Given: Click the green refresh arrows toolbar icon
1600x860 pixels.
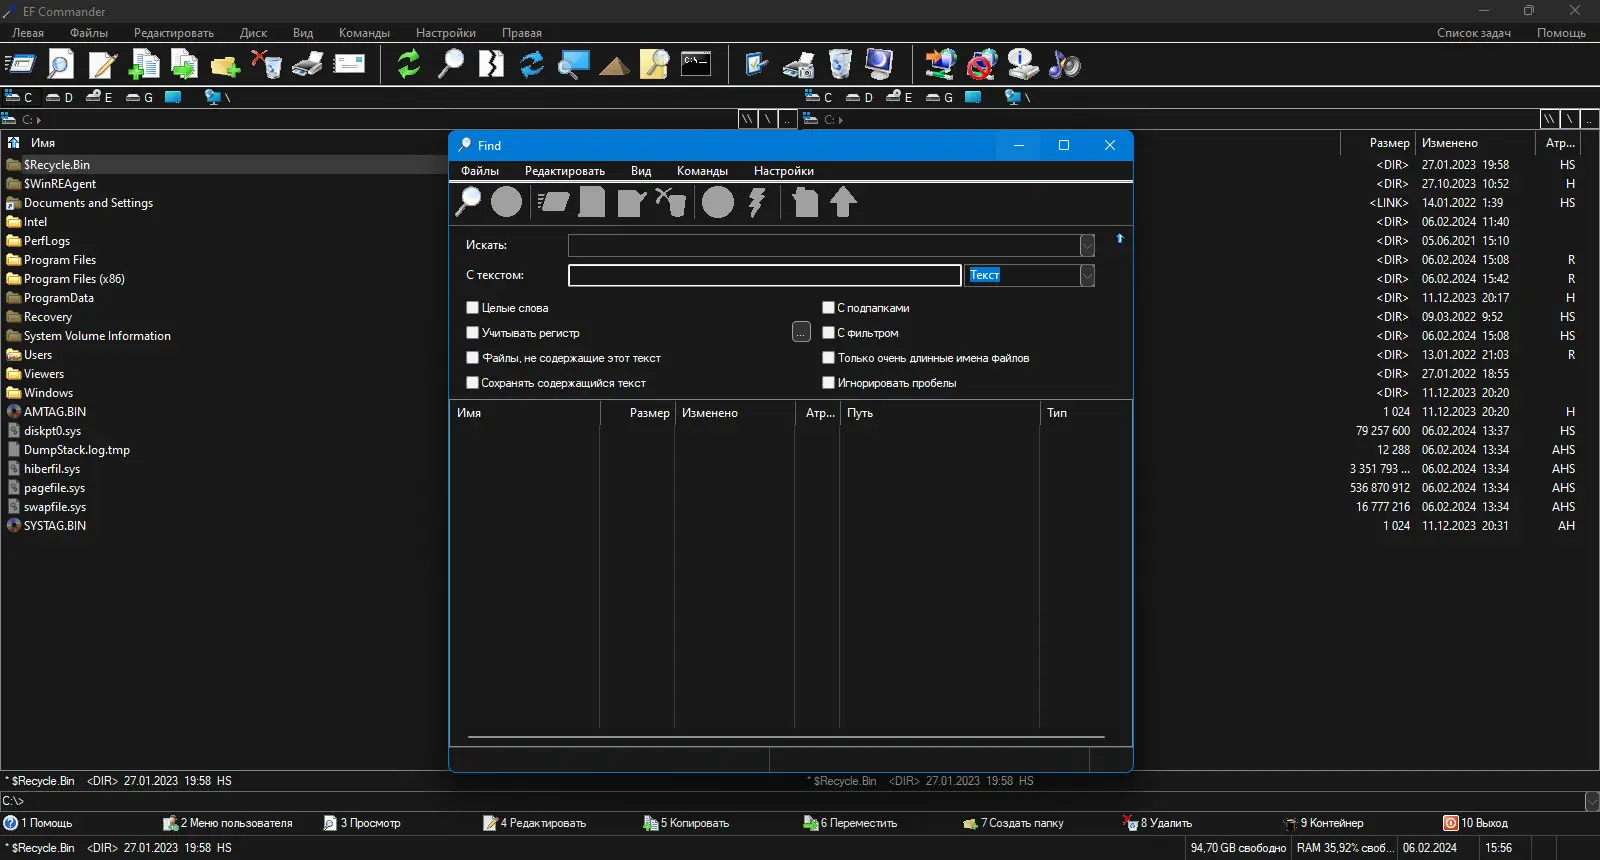Looking at the screenshot, I should 408,65.
